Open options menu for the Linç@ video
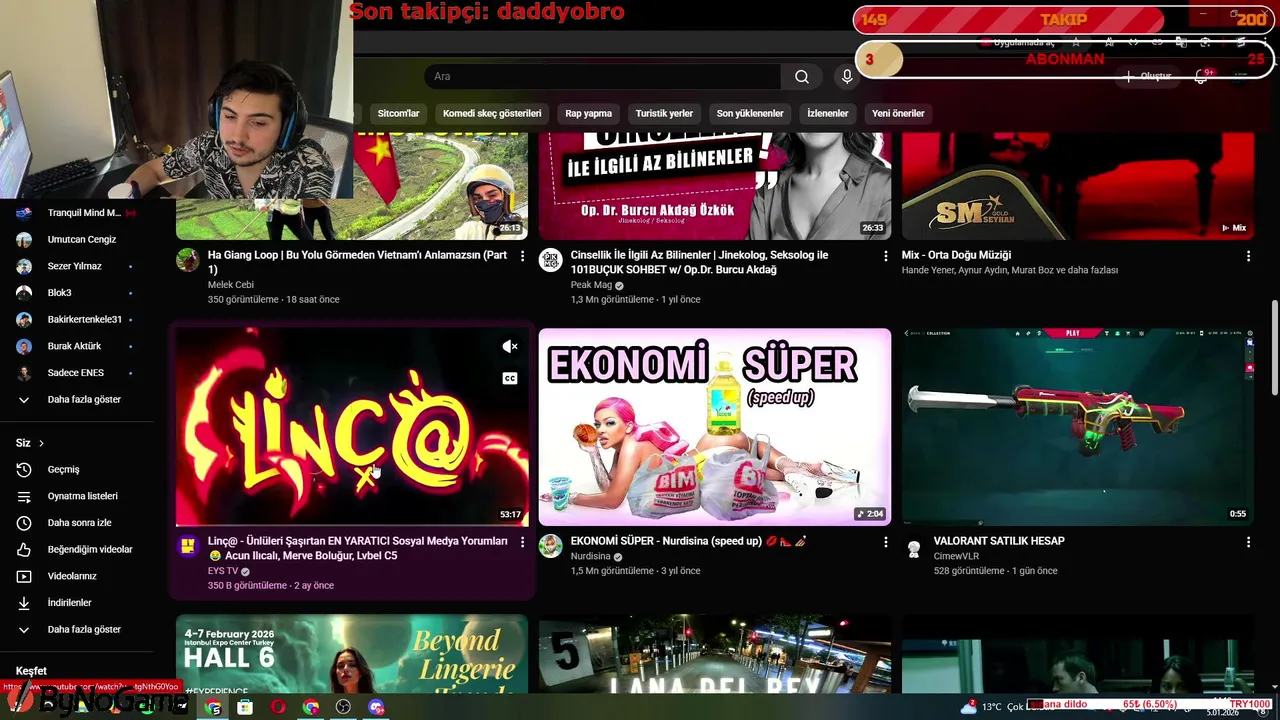This screenshot has width=1280, height=720. coord(522,542)
